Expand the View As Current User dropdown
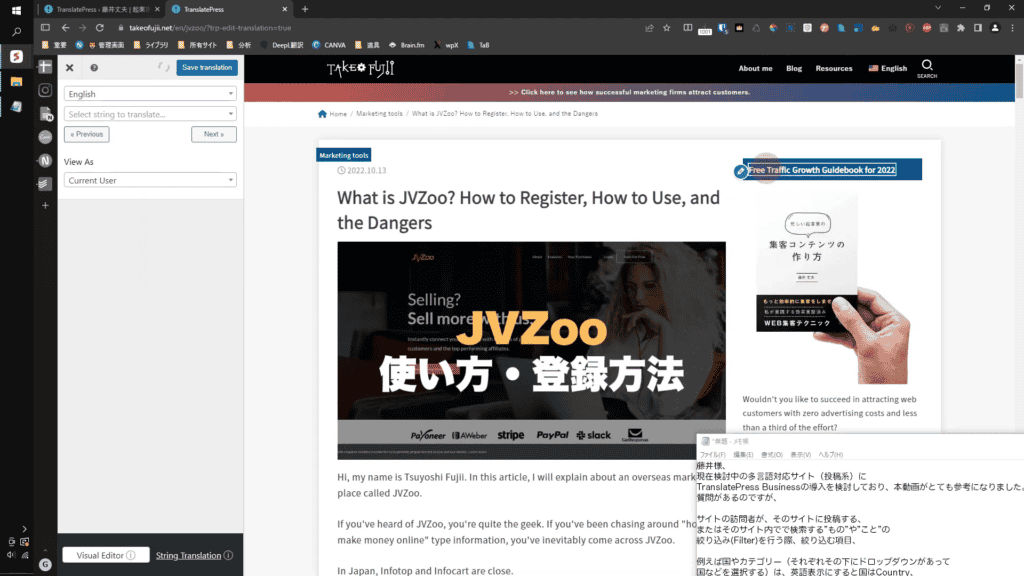Viewport: 1024px width, 576px height. click(x=150, y=180)
